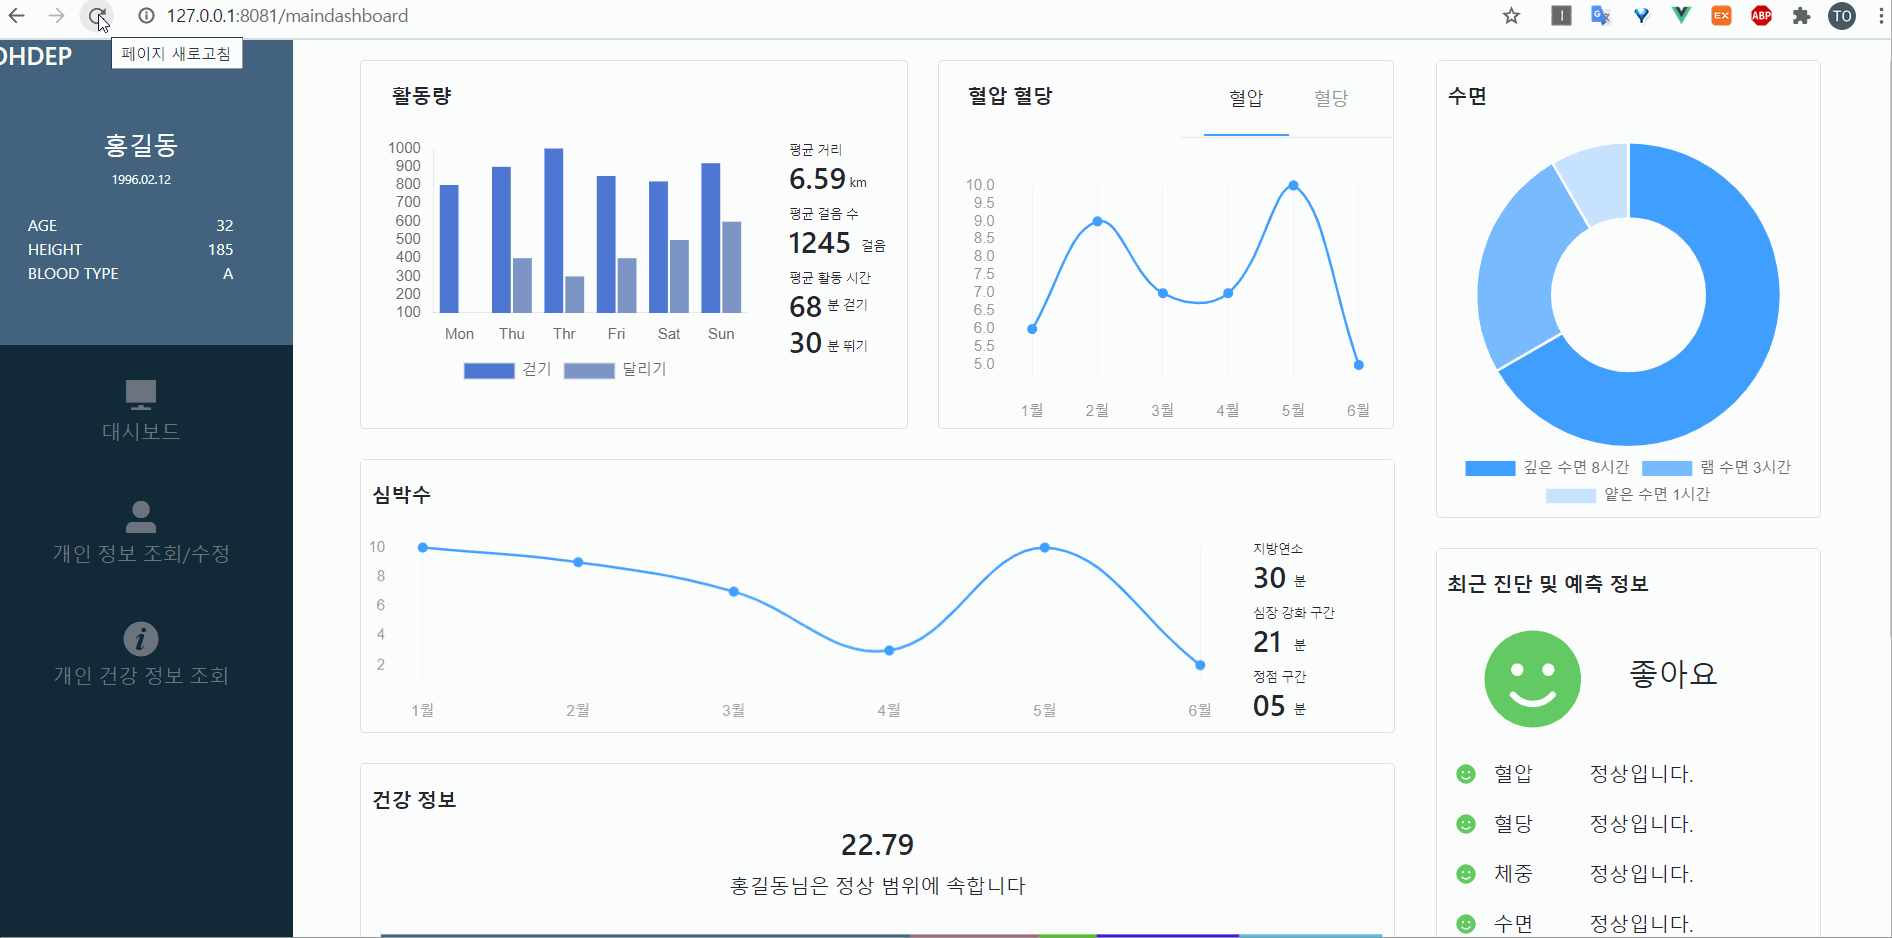Reload the page with the refresh button
The image size is (1892, 938).
97,16
